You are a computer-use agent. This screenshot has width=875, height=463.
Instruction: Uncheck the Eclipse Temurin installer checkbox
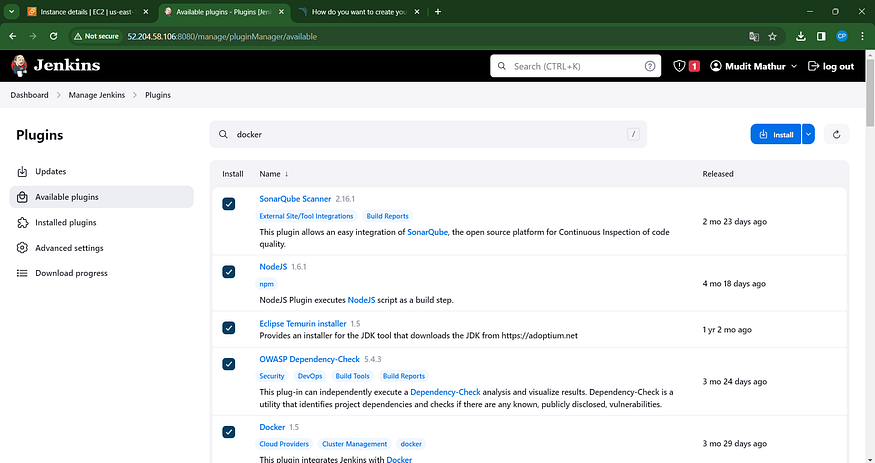[x=229, y=327]
